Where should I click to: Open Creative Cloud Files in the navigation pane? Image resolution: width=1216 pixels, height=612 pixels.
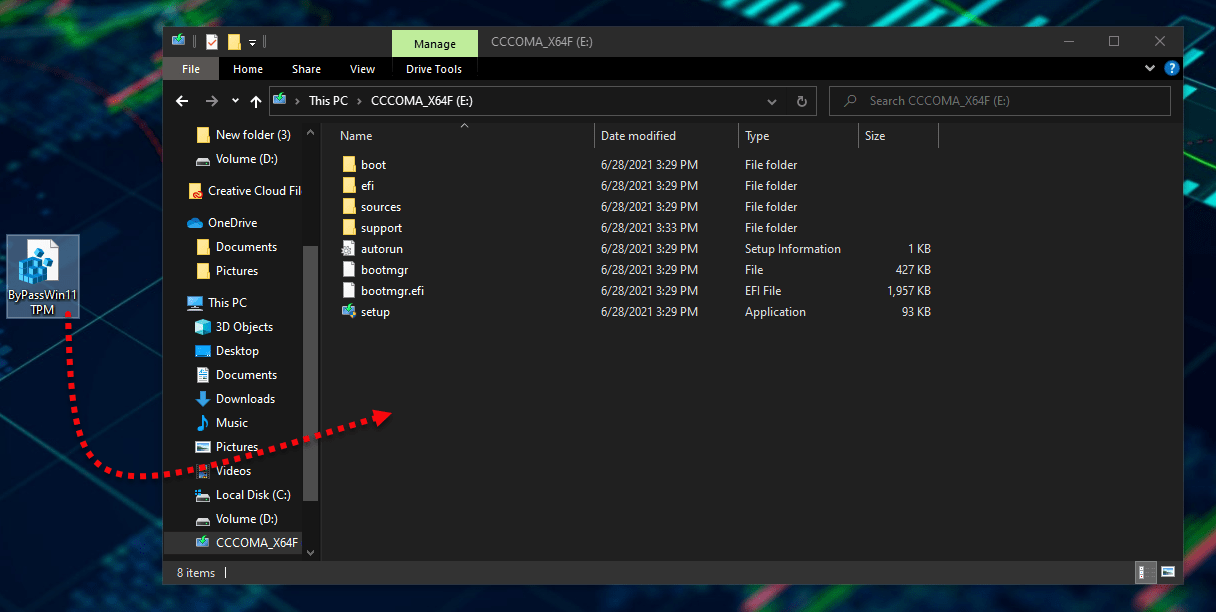point(254,191)
